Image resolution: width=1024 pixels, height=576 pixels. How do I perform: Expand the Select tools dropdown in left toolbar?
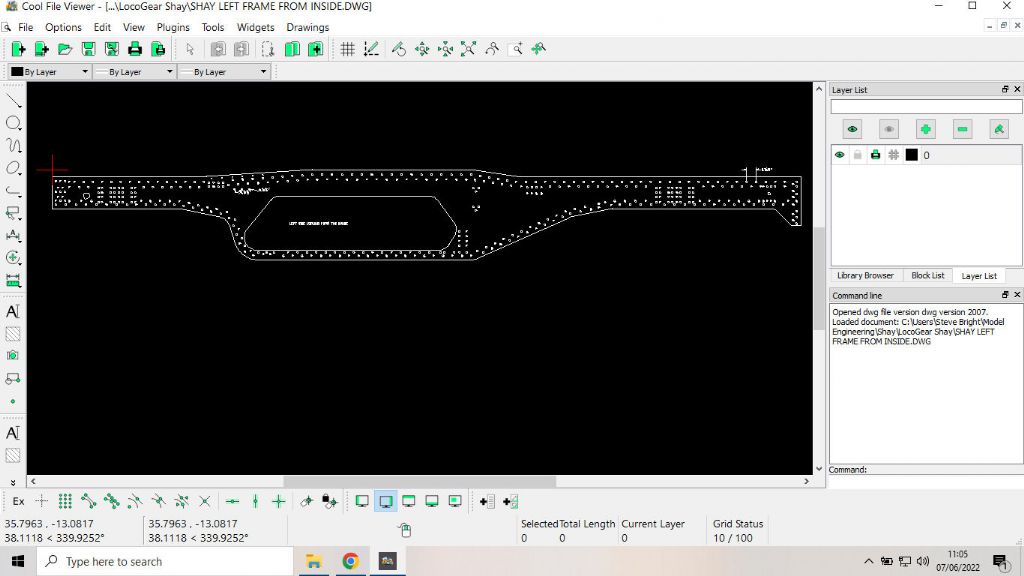tap(13, 213)
